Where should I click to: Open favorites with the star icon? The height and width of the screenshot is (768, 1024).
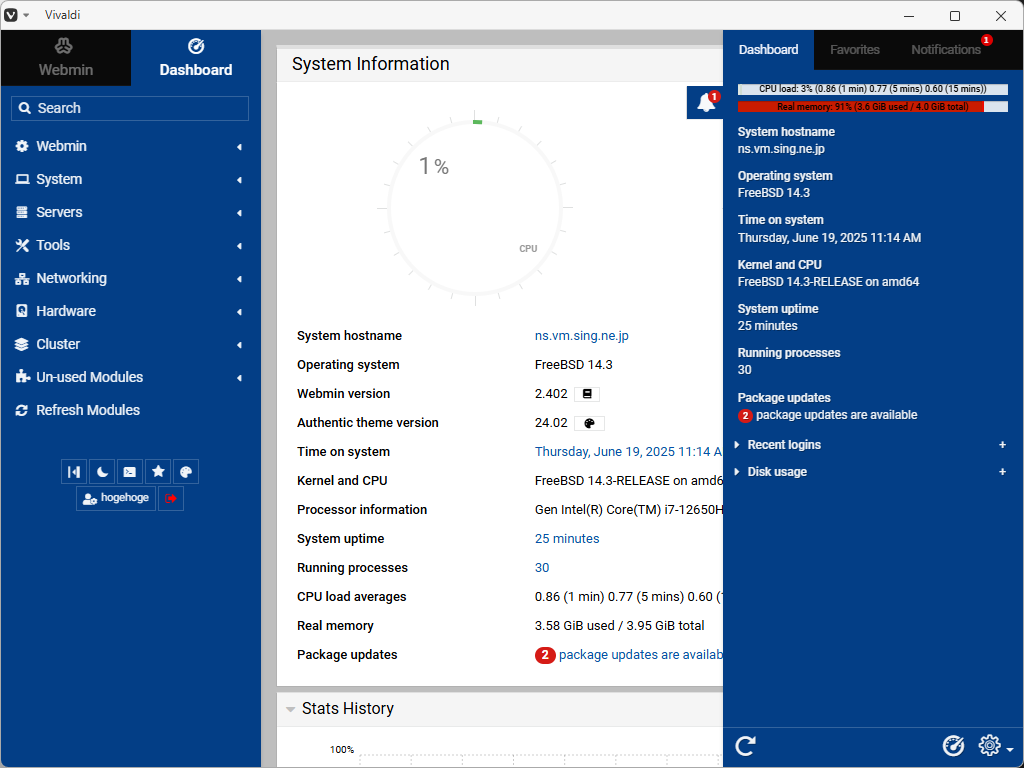coord(158,472)
